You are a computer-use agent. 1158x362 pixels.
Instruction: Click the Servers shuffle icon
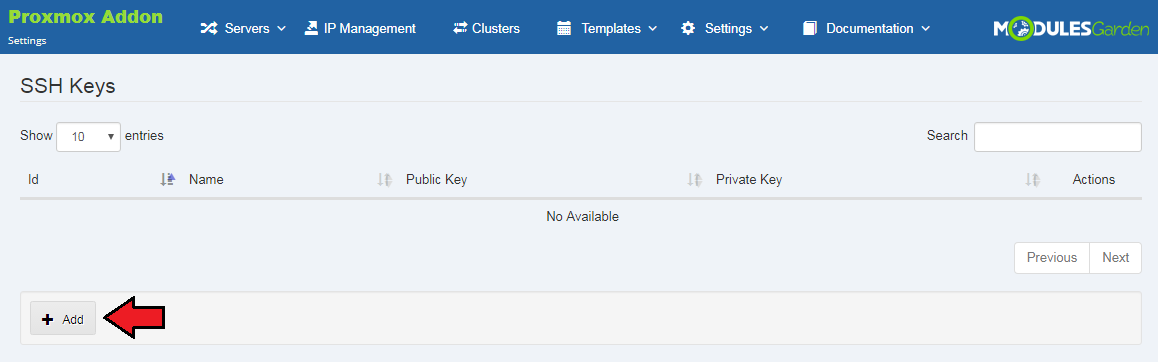[209, 29]
